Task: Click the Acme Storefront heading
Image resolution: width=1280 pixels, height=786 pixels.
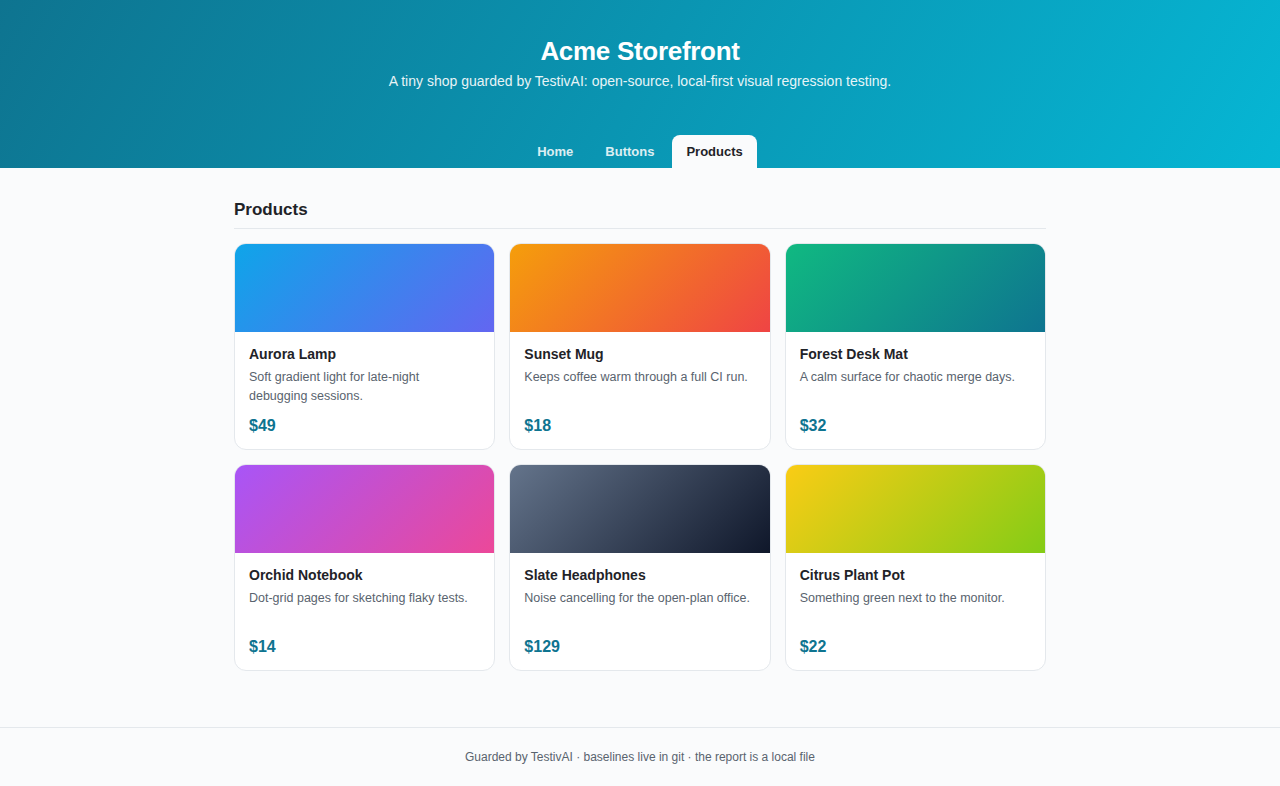Action: [640, 51]
